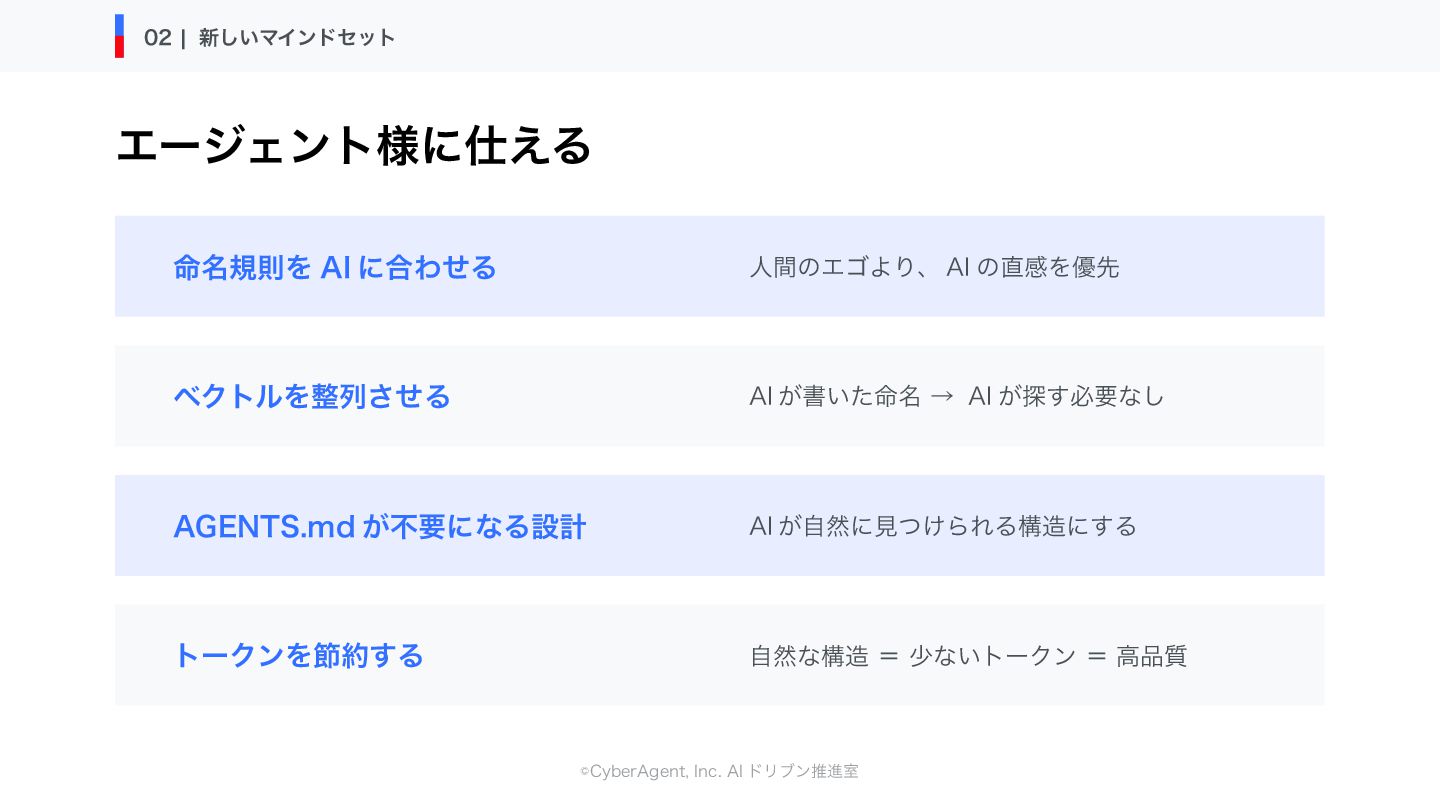Click the arrow symbol in the second row
The width and height of the screenshot is (1440, 810).
(x=942, y=397)
